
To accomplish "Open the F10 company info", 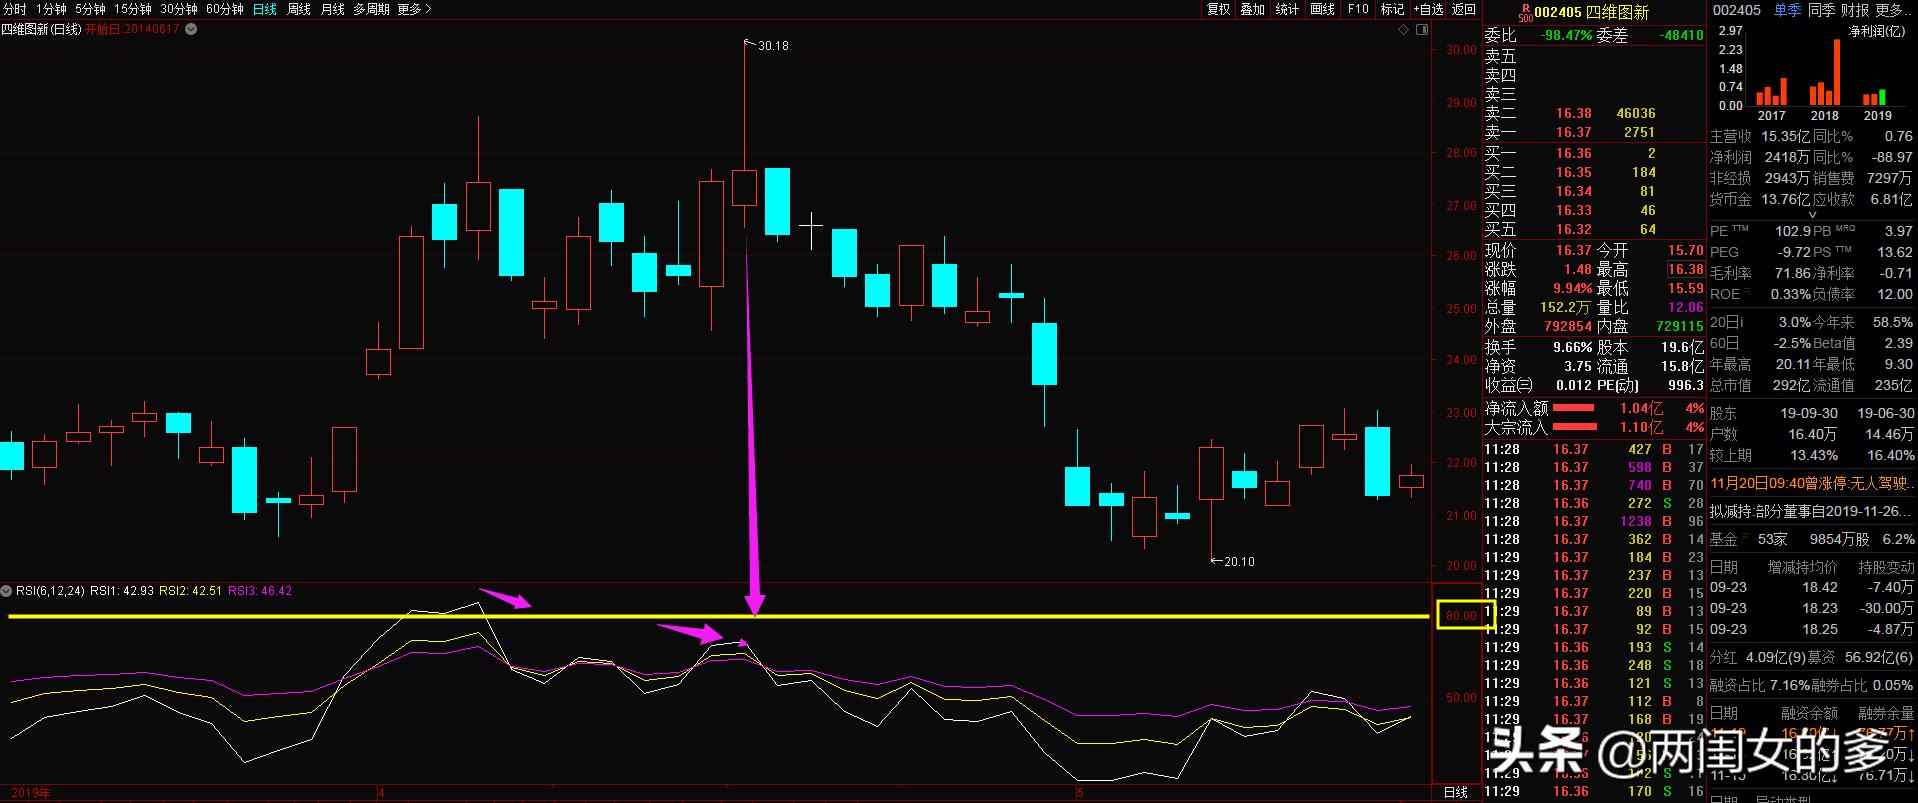I will tap(1358, 9).
